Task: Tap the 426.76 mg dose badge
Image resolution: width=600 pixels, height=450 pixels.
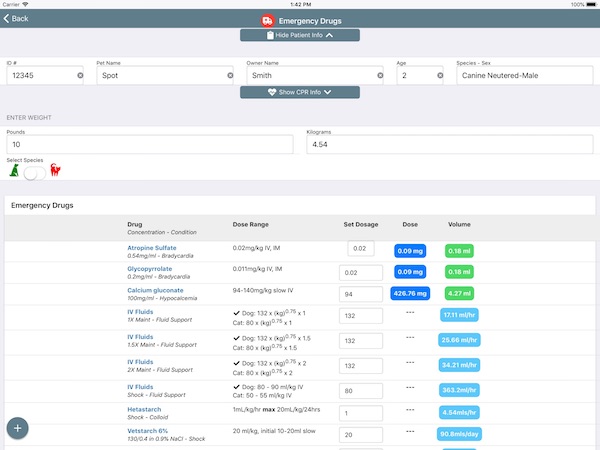Action: click(x=410, y=293)
